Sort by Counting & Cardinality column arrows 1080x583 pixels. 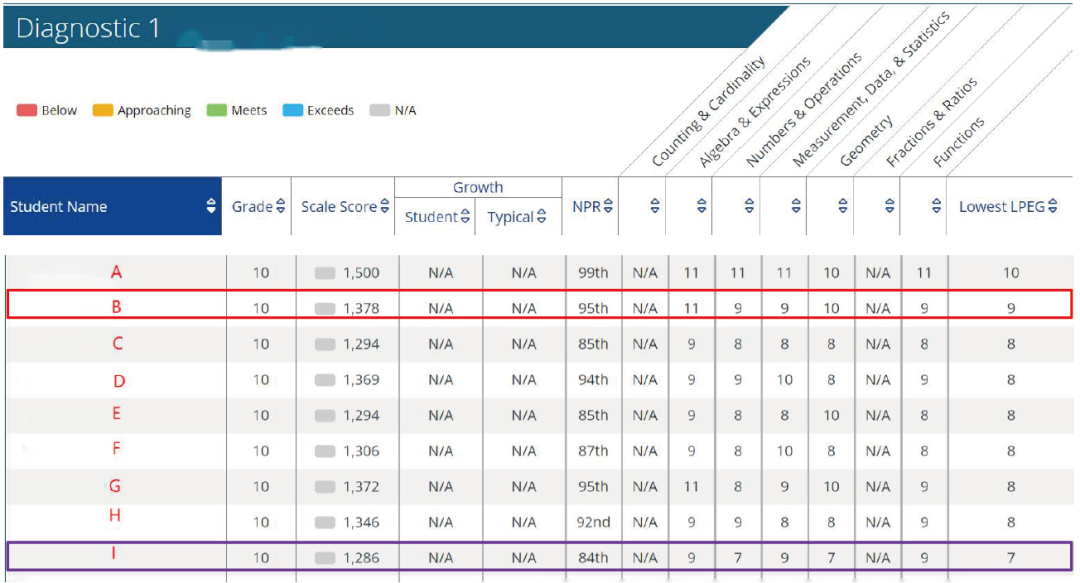coord(655,207)
